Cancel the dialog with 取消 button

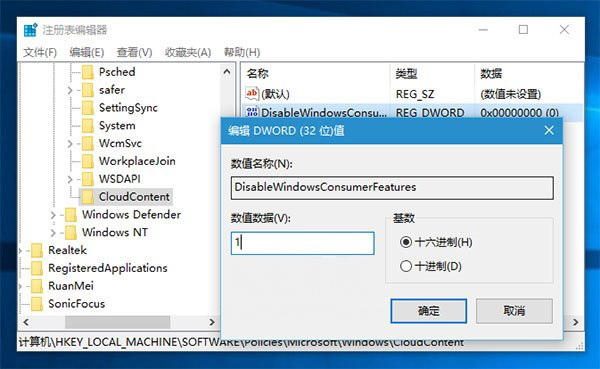coord(514,311)
